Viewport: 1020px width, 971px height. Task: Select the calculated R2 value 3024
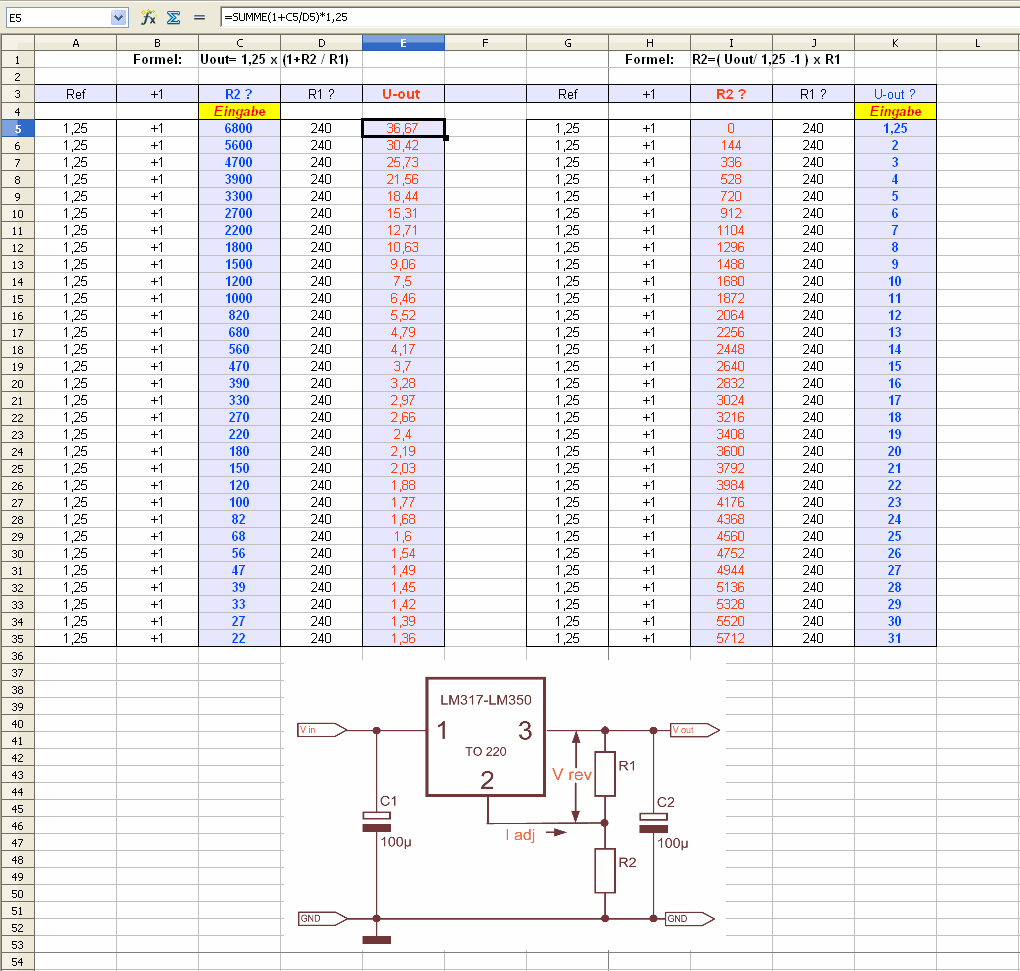pos(731,400)
